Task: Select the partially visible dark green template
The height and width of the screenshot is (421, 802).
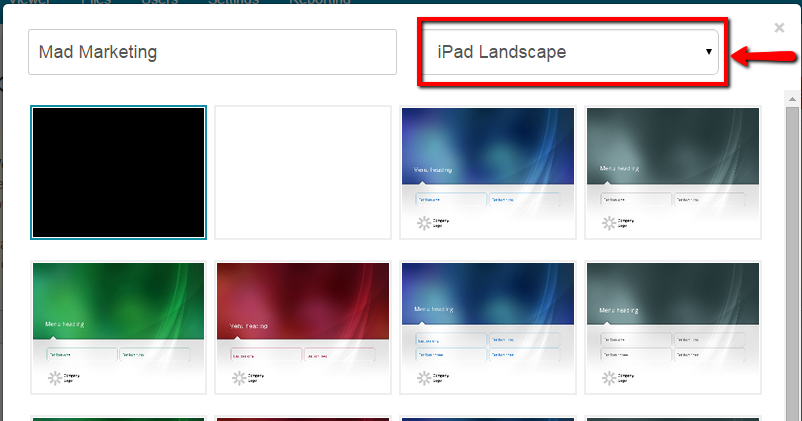Action: point(119,418)
